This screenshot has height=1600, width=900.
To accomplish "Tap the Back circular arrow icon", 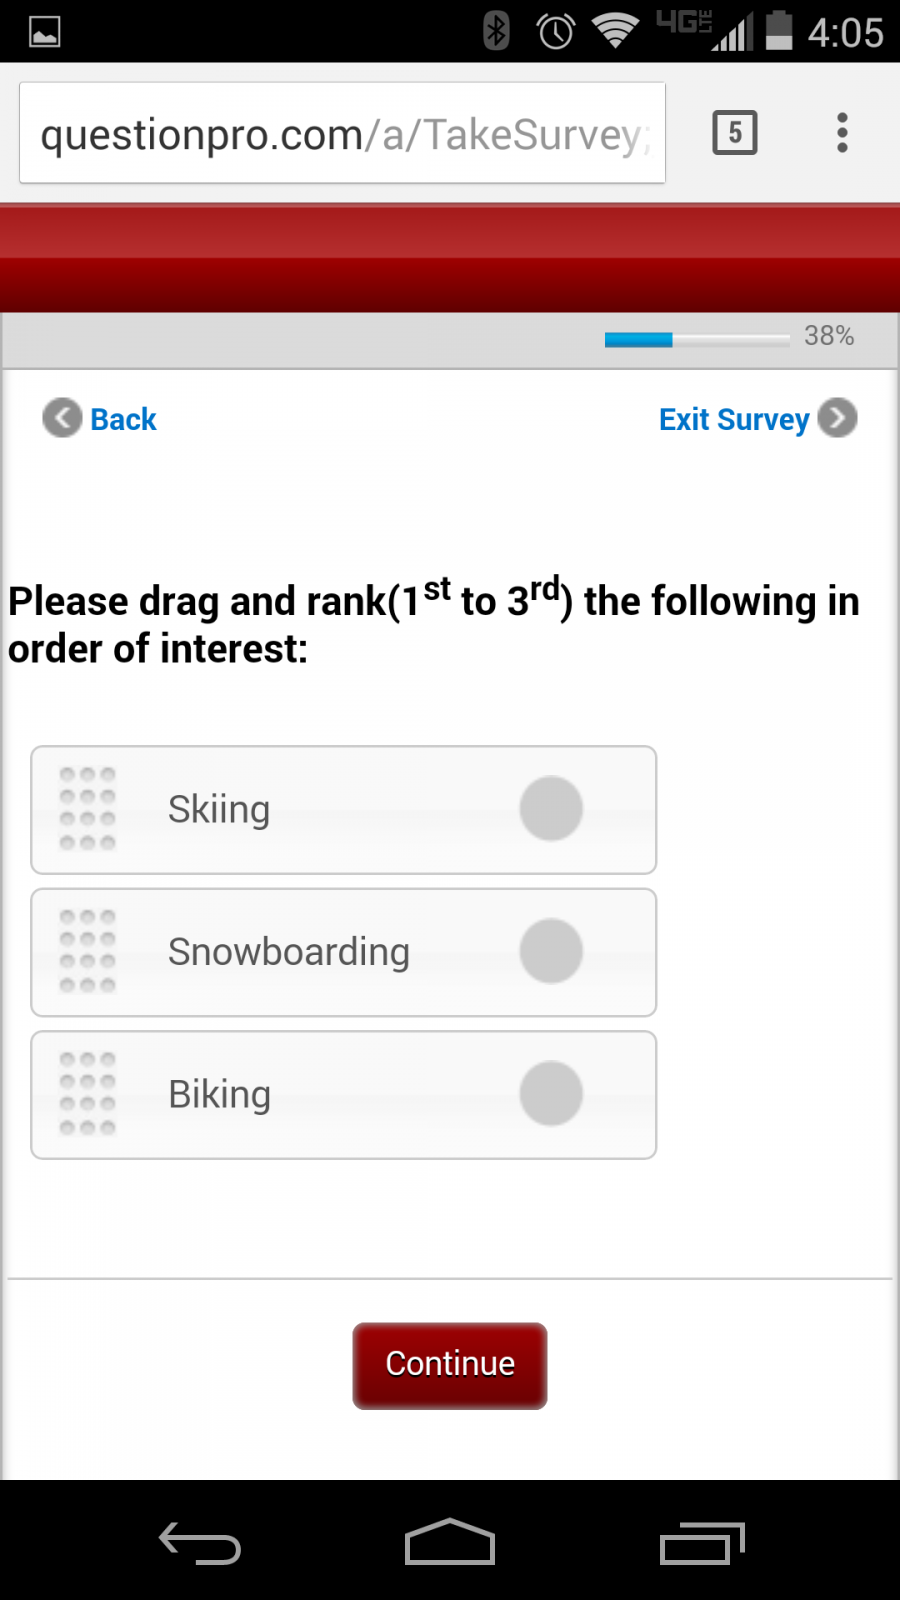I will point(62,418).
